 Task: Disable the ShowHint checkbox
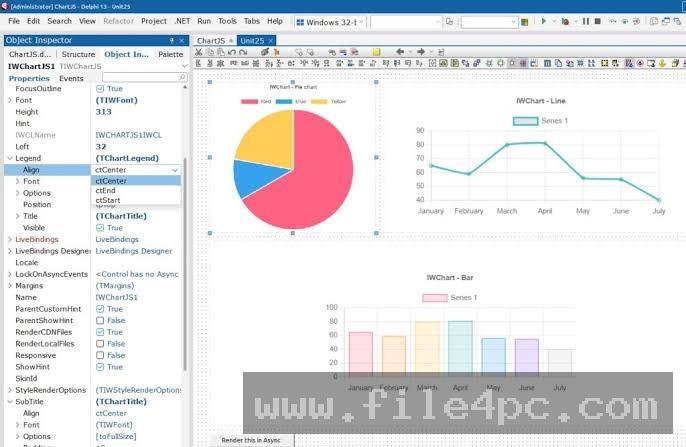pos(100,367)
